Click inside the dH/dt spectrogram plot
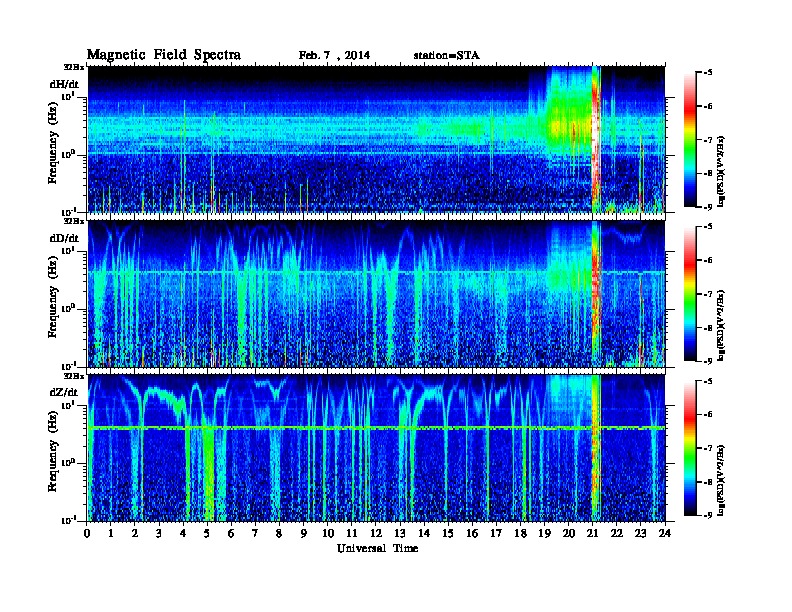The width and height of the screenshot is (792, 612). (x=376, y=139)
